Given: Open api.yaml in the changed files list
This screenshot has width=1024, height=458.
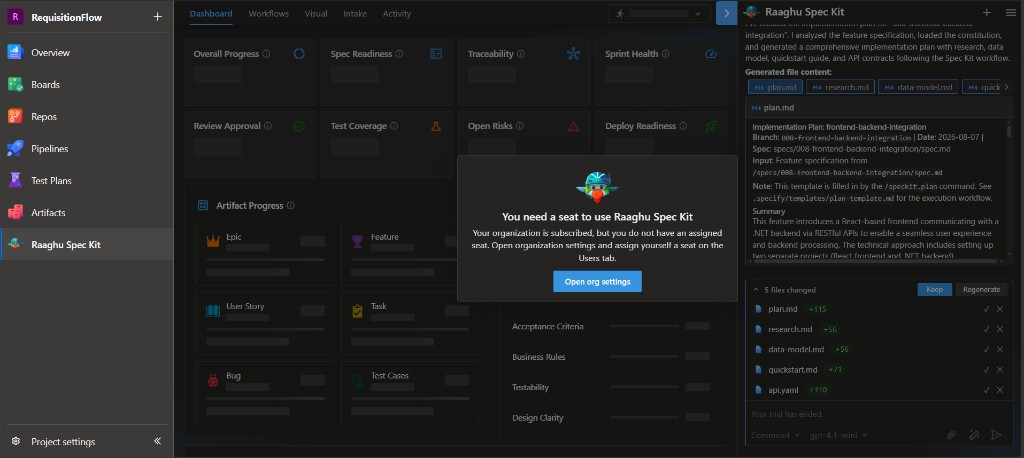Looking at the screenshot, I should pyautogui.click(x=784, y=390).
